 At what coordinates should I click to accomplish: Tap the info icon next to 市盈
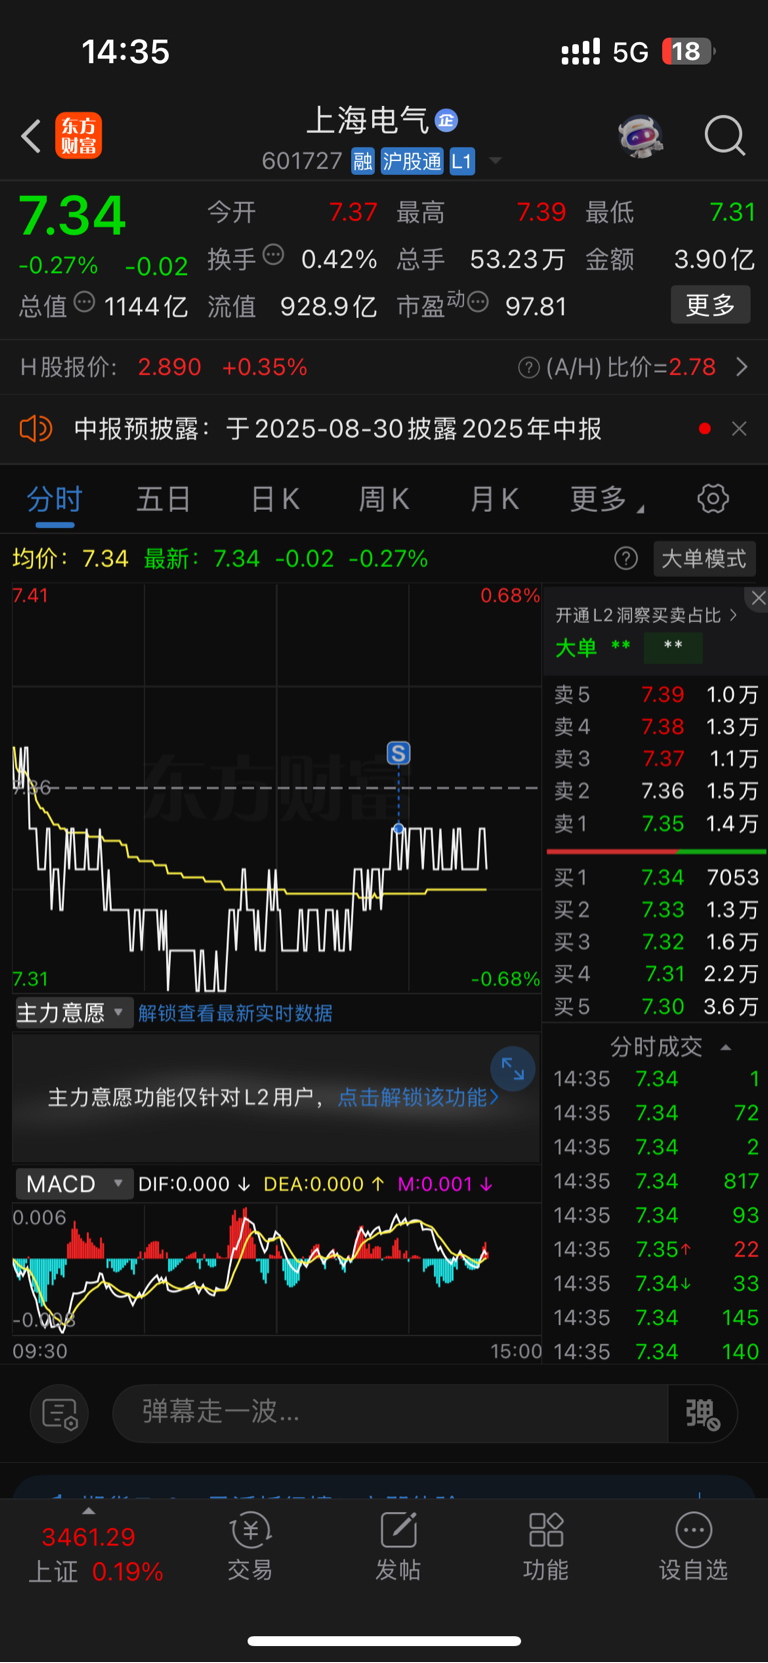coord(478,302)
